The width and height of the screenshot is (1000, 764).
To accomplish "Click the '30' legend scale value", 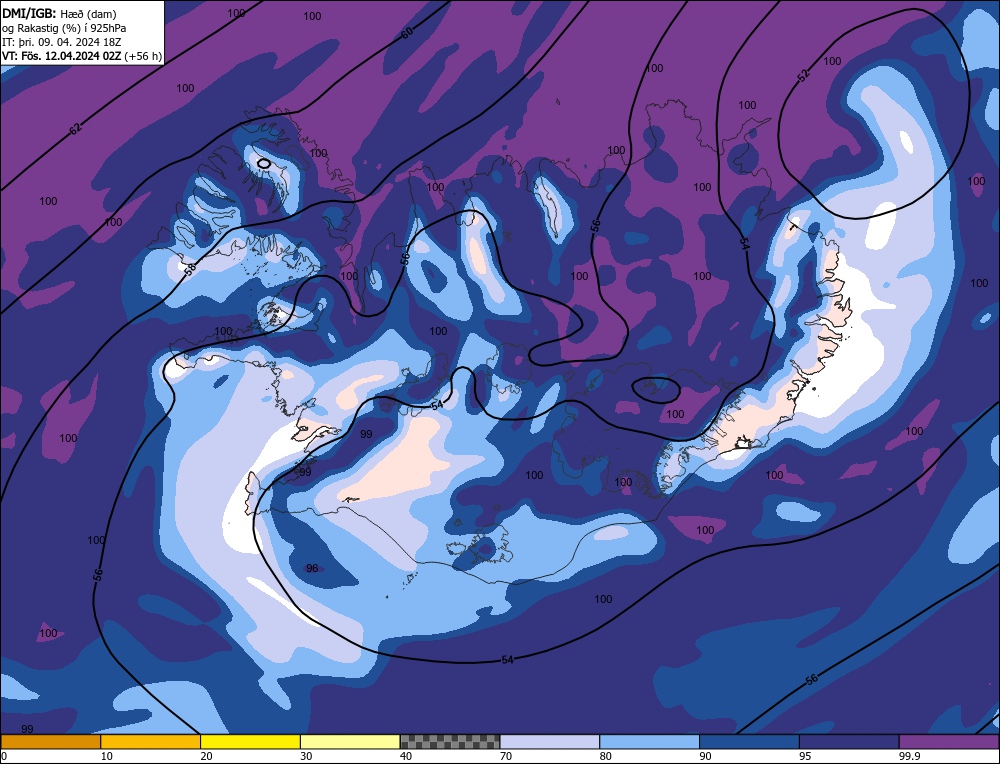I will (x=306, y=756).
